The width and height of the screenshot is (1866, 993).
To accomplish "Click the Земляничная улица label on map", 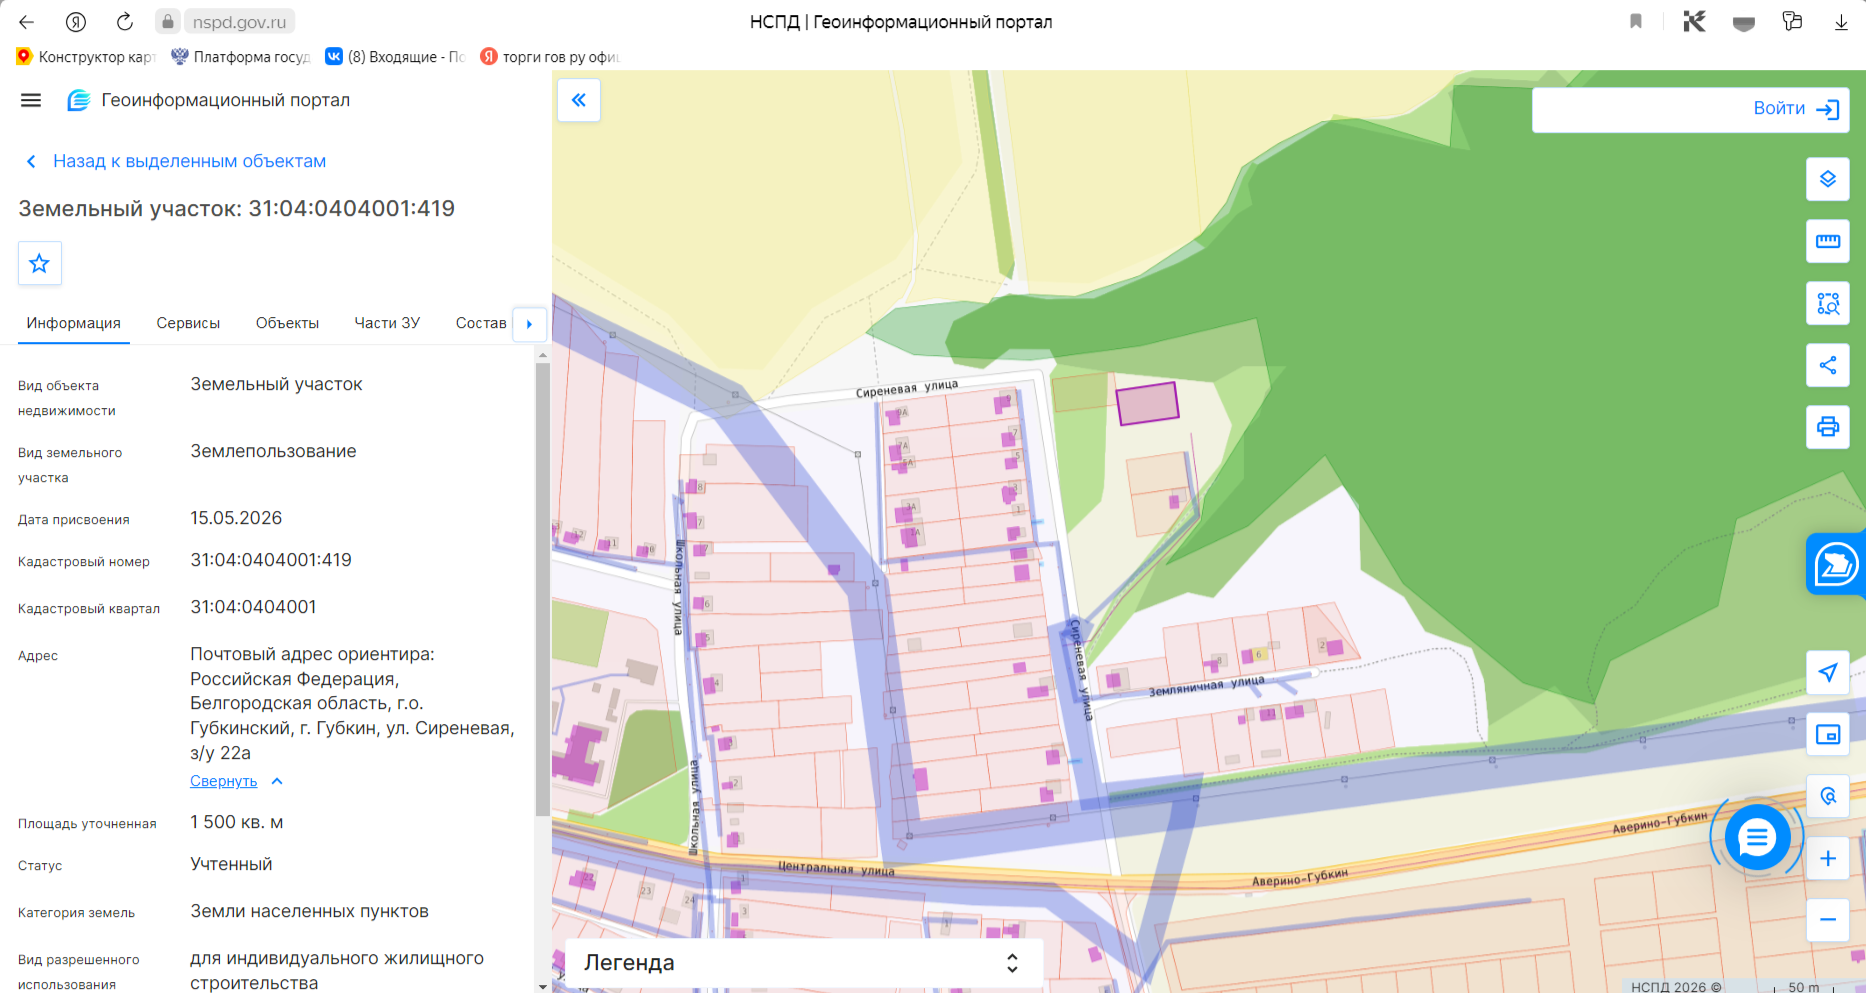I will (x=1206, y=686).
